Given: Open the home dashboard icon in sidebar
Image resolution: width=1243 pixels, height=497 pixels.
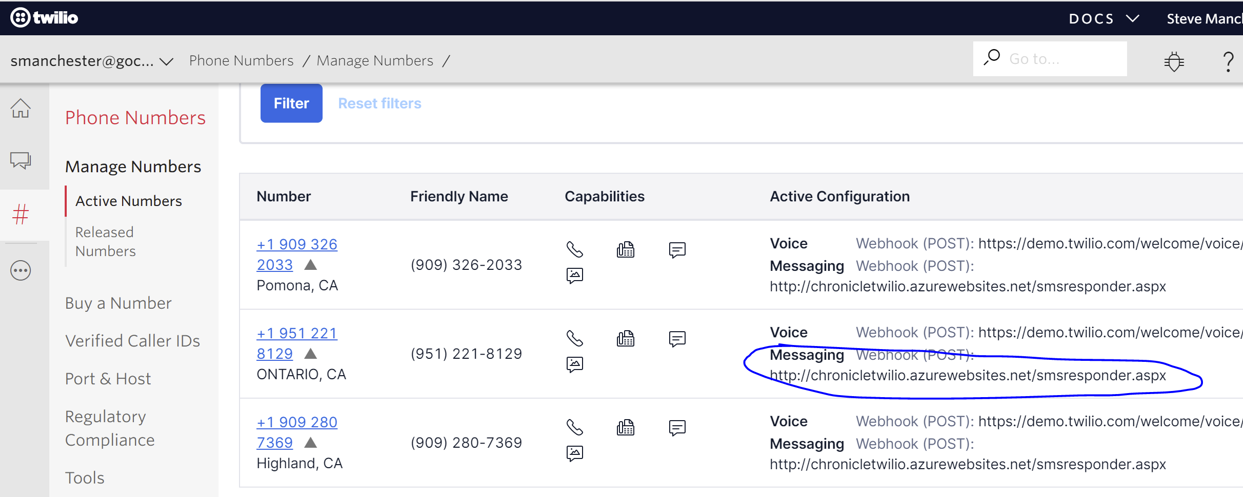Looking at the screenshot, I should coord(21,108).
